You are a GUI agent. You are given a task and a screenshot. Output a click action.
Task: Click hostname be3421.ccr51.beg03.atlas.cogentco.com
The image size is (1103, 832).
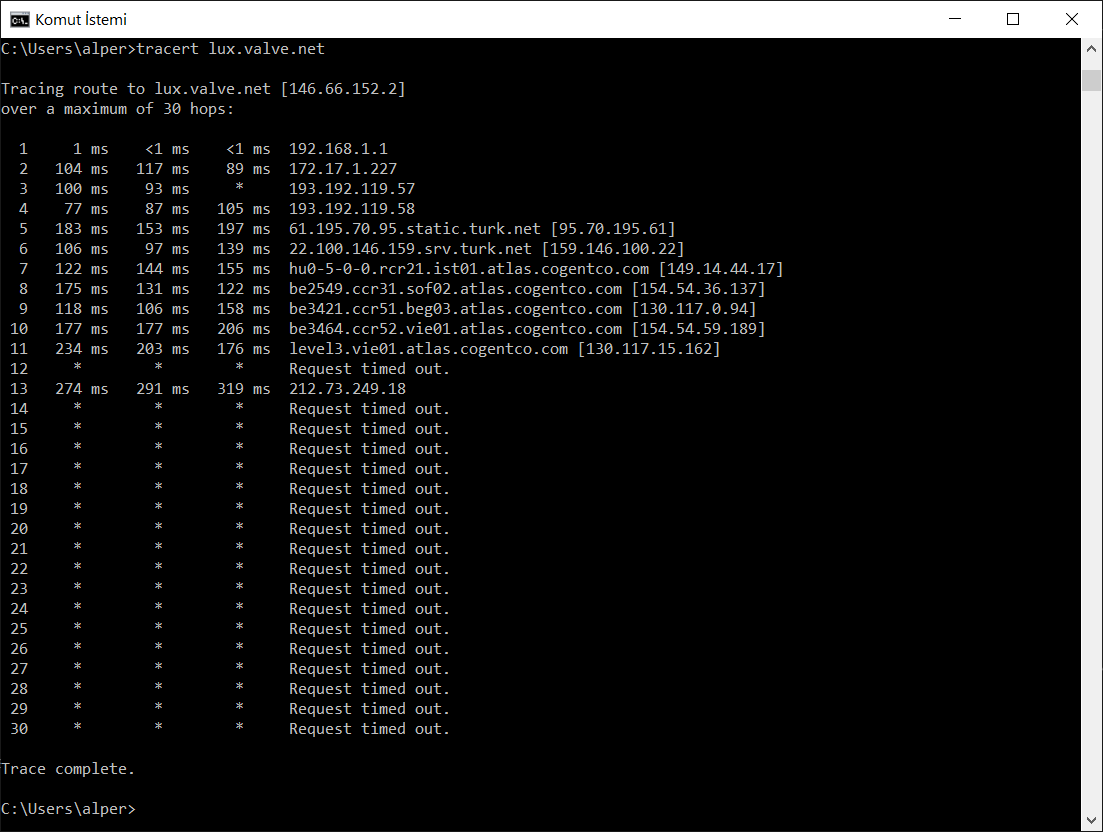pos(456,309)
